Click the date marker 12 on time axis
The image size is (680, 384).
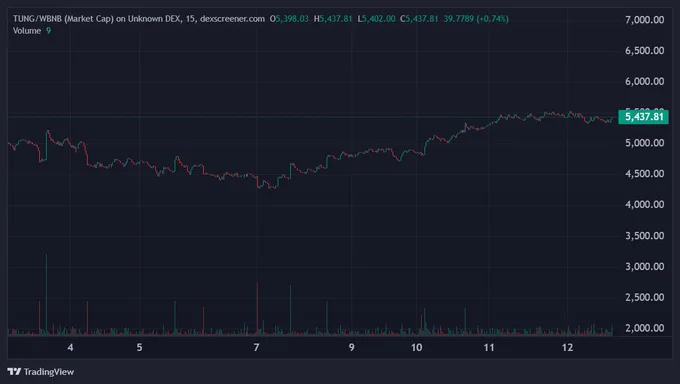(567, 347)
